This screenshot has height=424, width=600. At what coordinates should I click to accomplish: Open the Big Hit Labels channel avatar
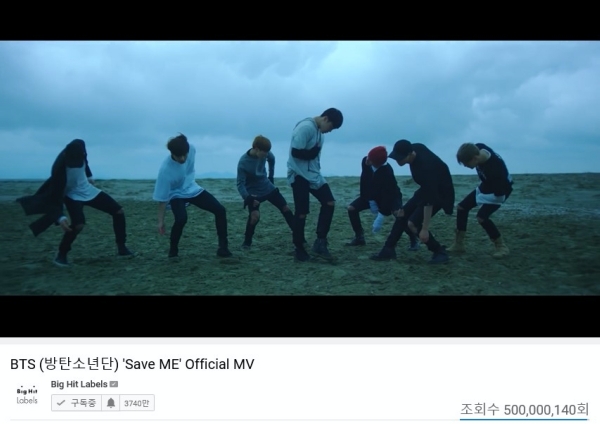click(27, 396)
